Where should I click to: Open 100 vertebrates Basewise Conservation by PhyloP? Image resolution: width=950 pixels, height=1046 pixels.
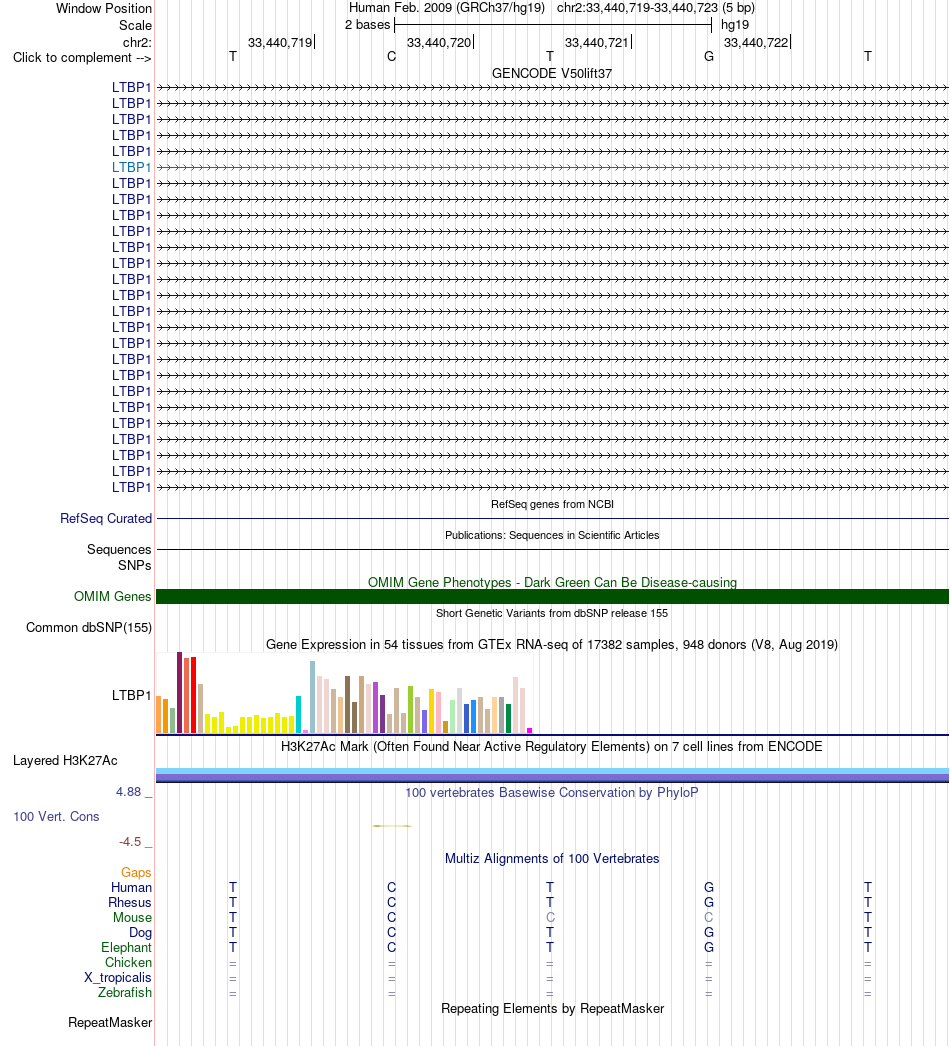pos(552,793)
